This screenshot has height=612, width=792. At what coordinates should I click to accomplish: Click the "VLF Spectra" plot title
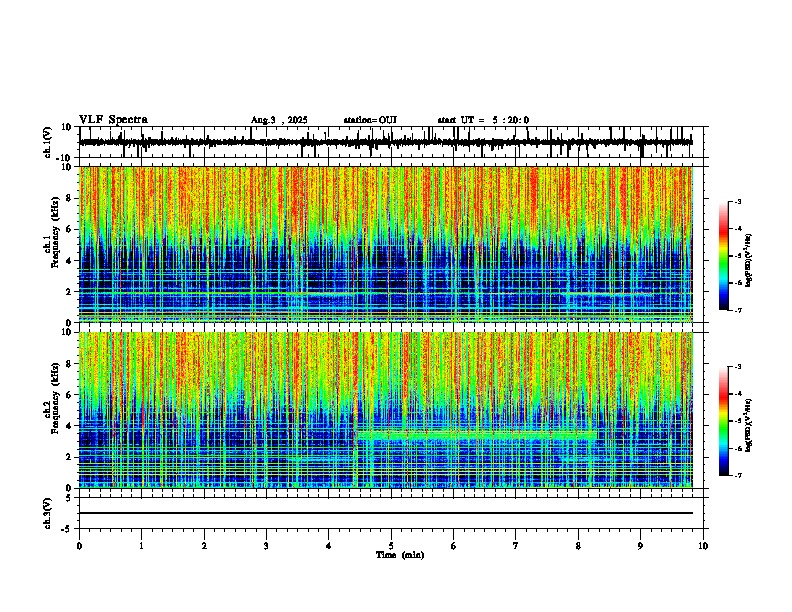click(113, 120)
